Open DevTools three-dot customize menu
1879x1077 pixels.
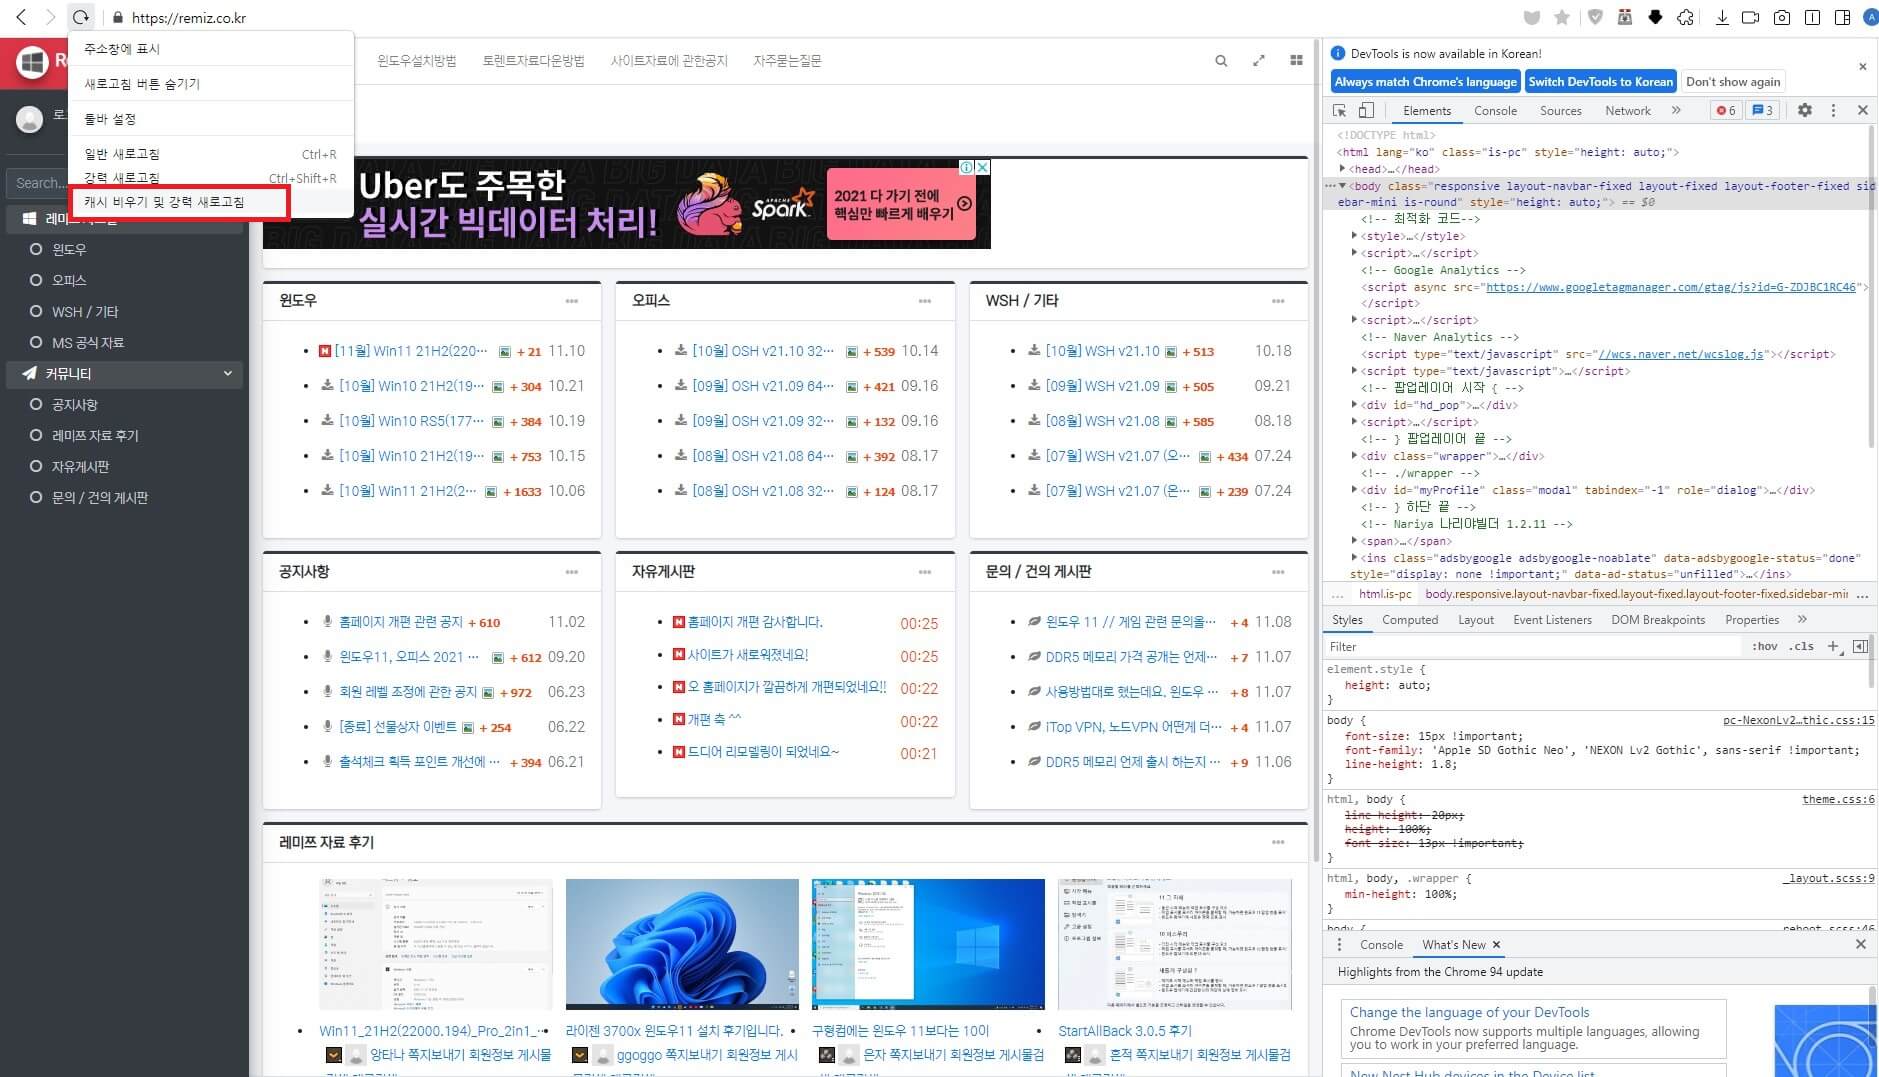(x=1833, y=110)
